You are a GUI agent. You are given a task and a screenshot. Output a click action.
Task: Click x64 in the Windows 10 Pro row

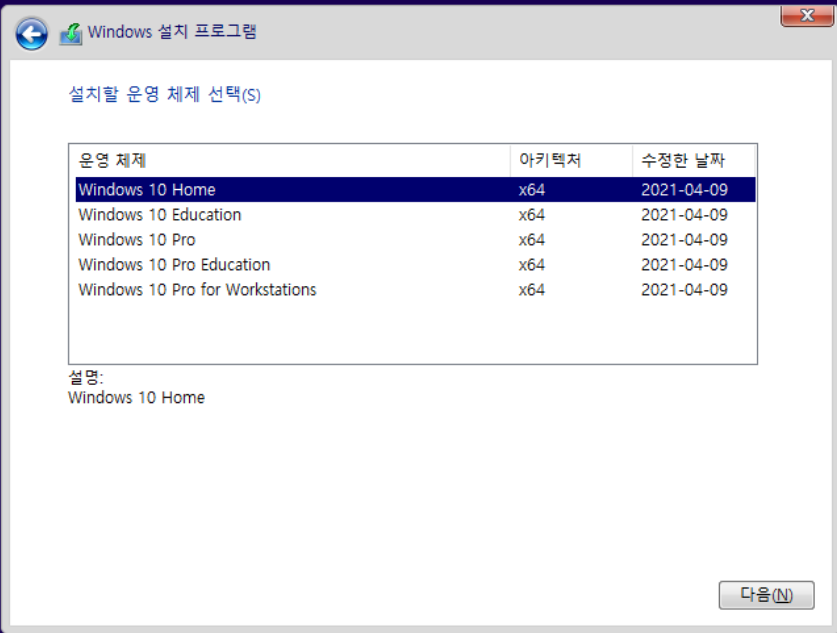point(532,240)
